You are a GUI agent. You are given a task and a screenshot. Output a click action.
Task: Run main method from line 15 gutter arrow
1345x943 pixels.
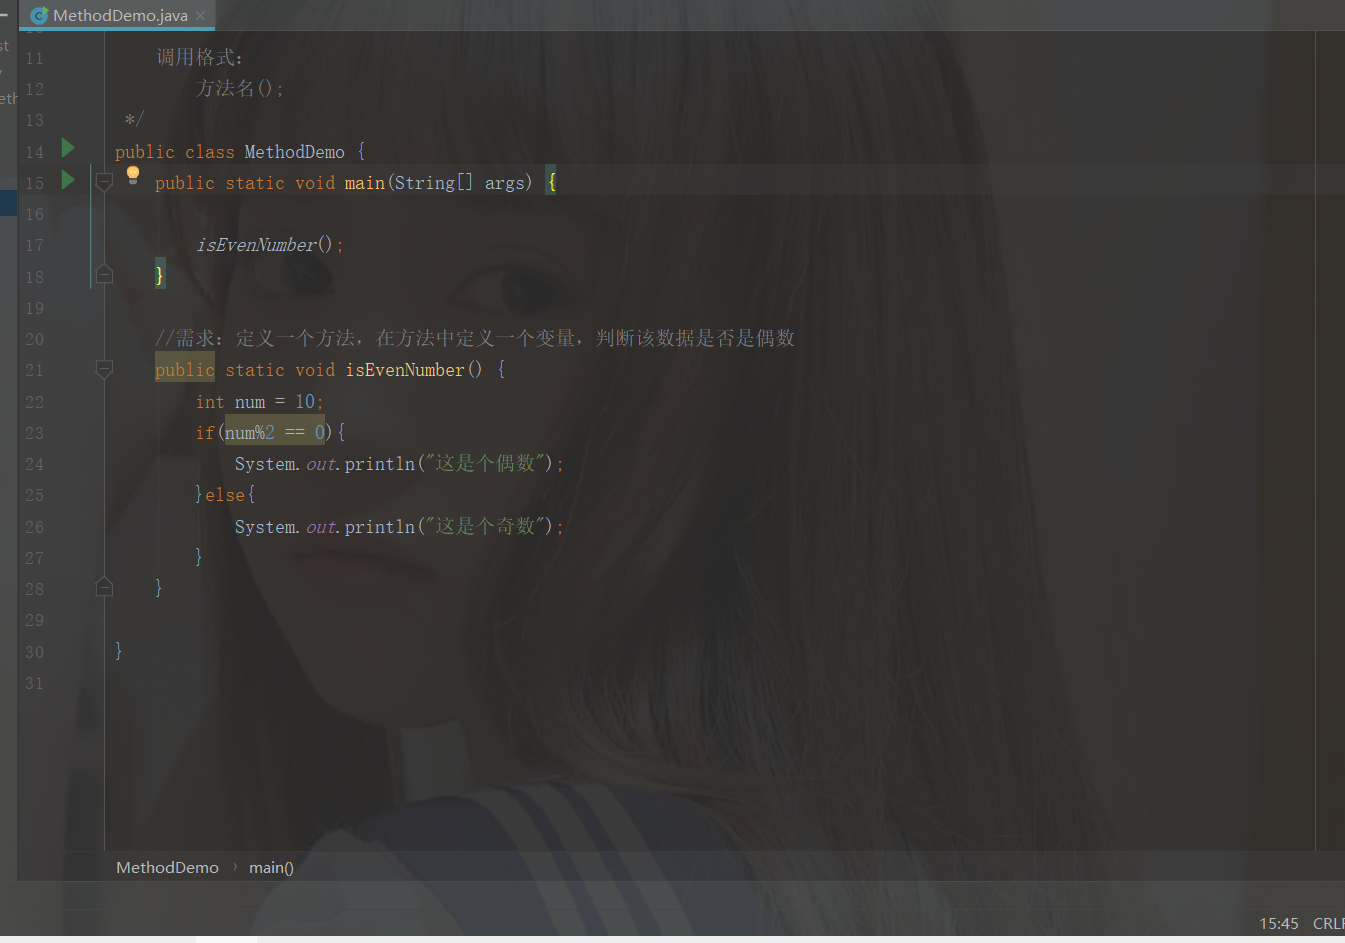click(x=68, y=180)
